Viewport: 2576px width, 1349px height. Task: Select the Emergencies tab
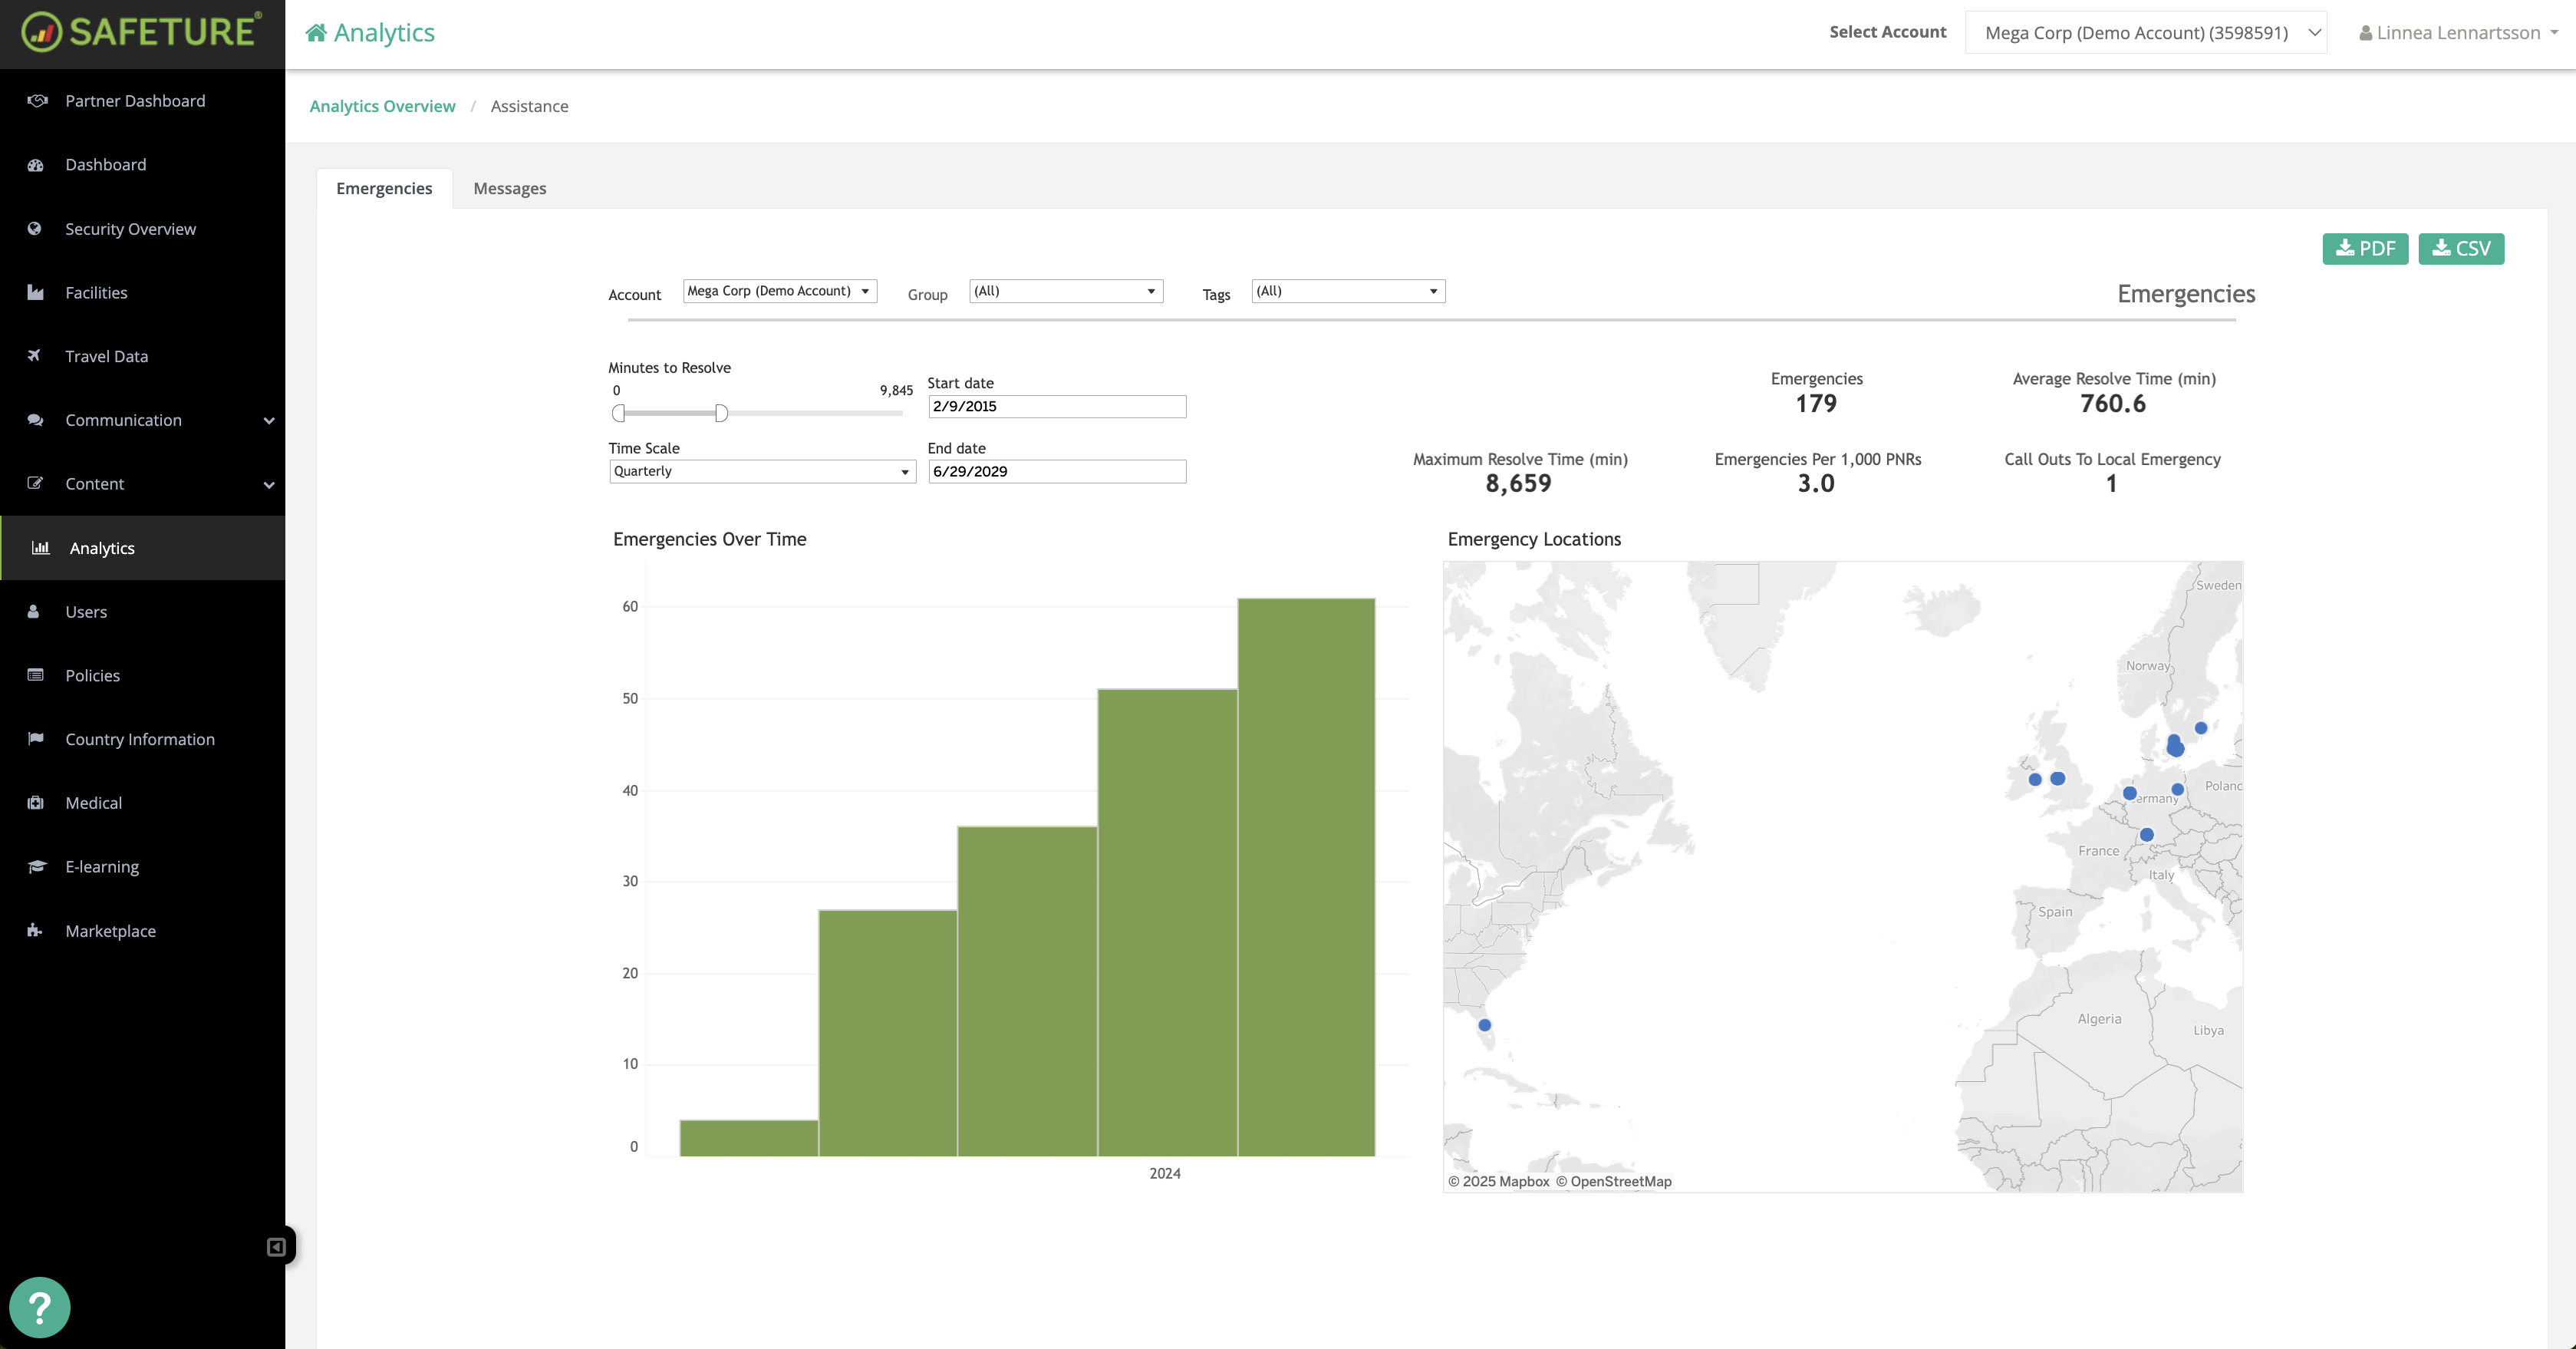coord(383,188)
